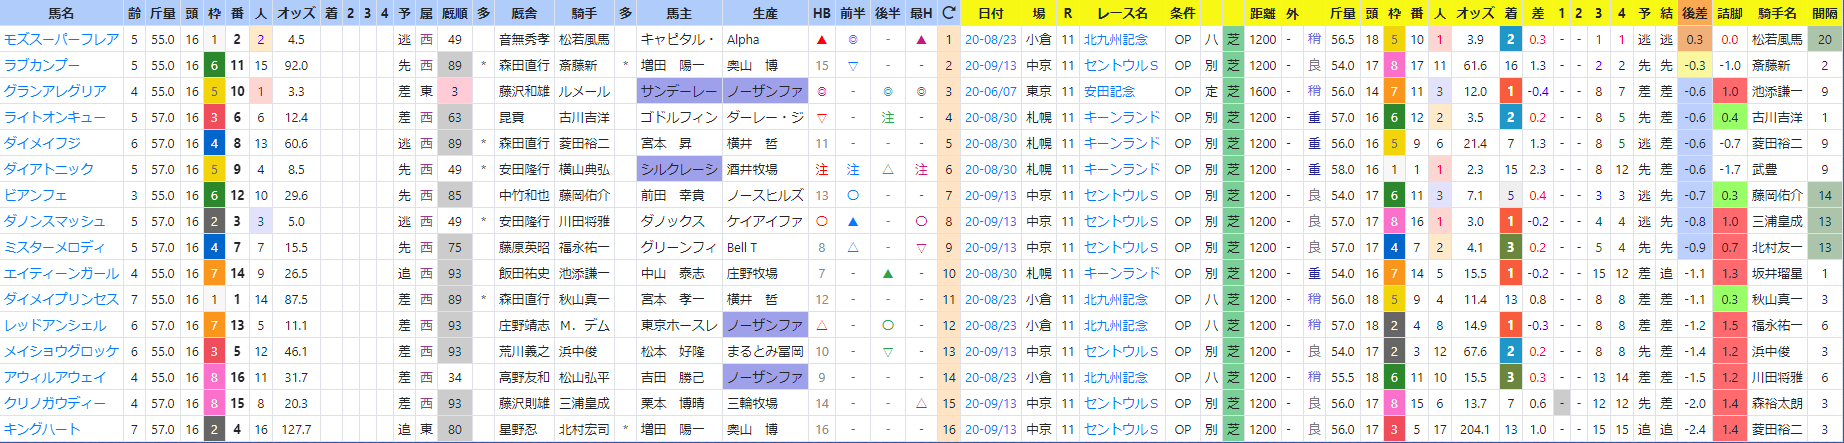Click the ▽ 最H mark for ミスターメロディ

tap(921, 248)
